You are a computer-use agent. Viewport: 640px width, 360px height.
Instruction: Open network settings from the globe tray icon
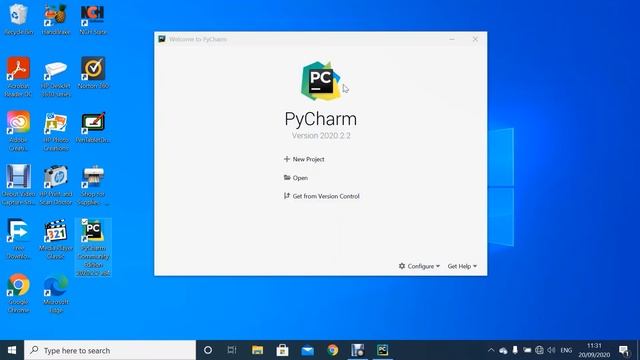(539, 350)
